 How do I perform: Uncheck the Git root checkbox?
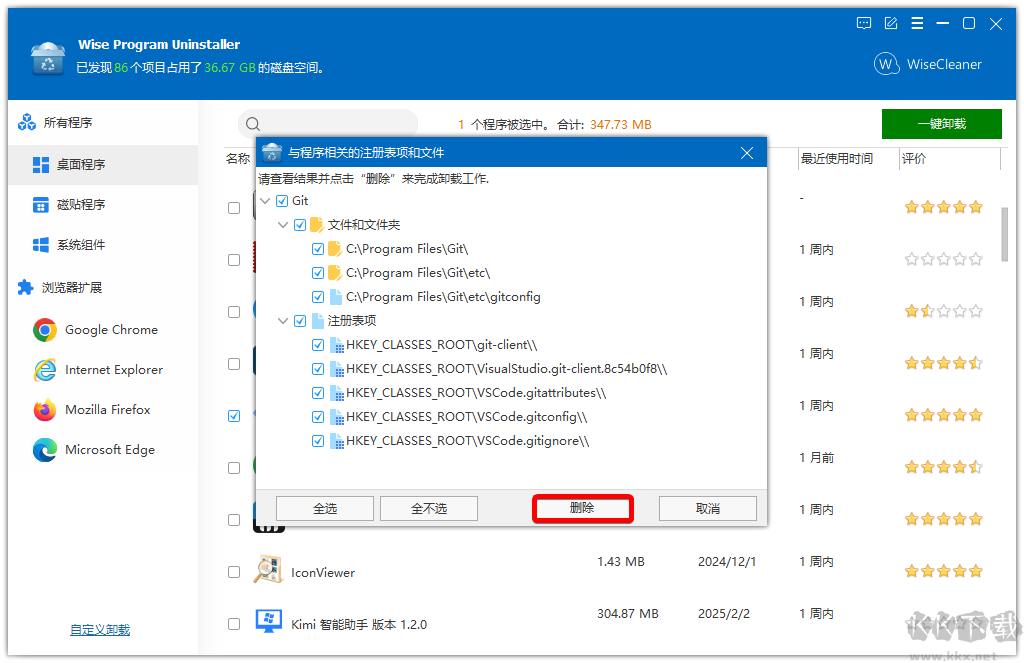click(x=282, y=201)
